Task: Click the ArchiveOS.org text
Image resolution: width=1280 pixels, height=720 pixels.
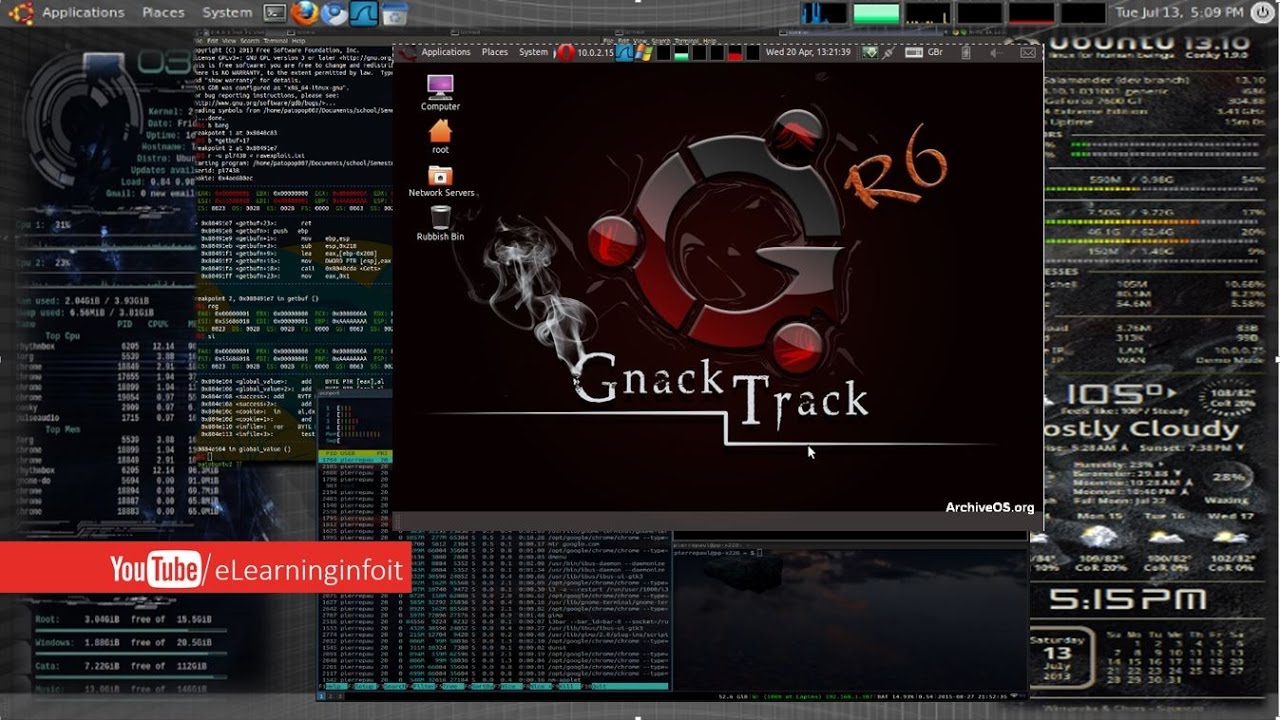Action: click(990, 508)
